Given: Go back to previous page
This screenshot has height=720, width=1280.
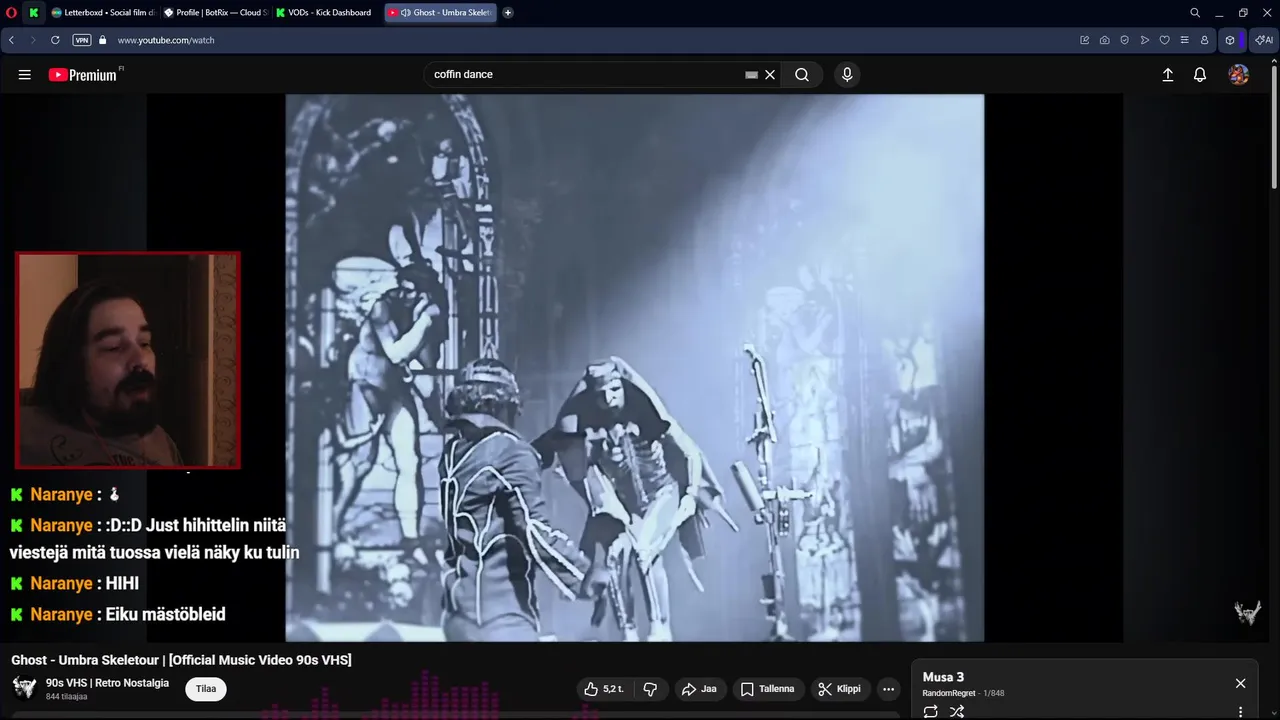Looking at the screenshot, I should (11, 40).
